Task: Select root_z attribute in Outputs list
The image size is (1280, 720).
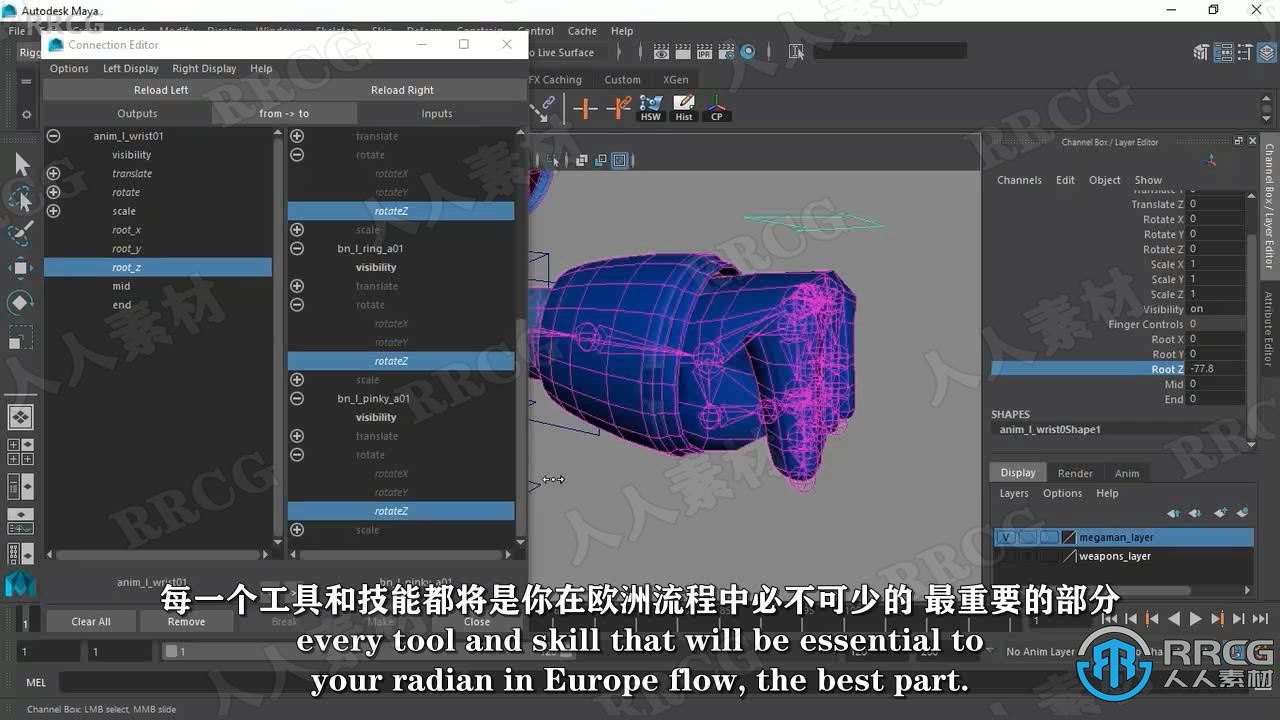Action: coord(158,267)
